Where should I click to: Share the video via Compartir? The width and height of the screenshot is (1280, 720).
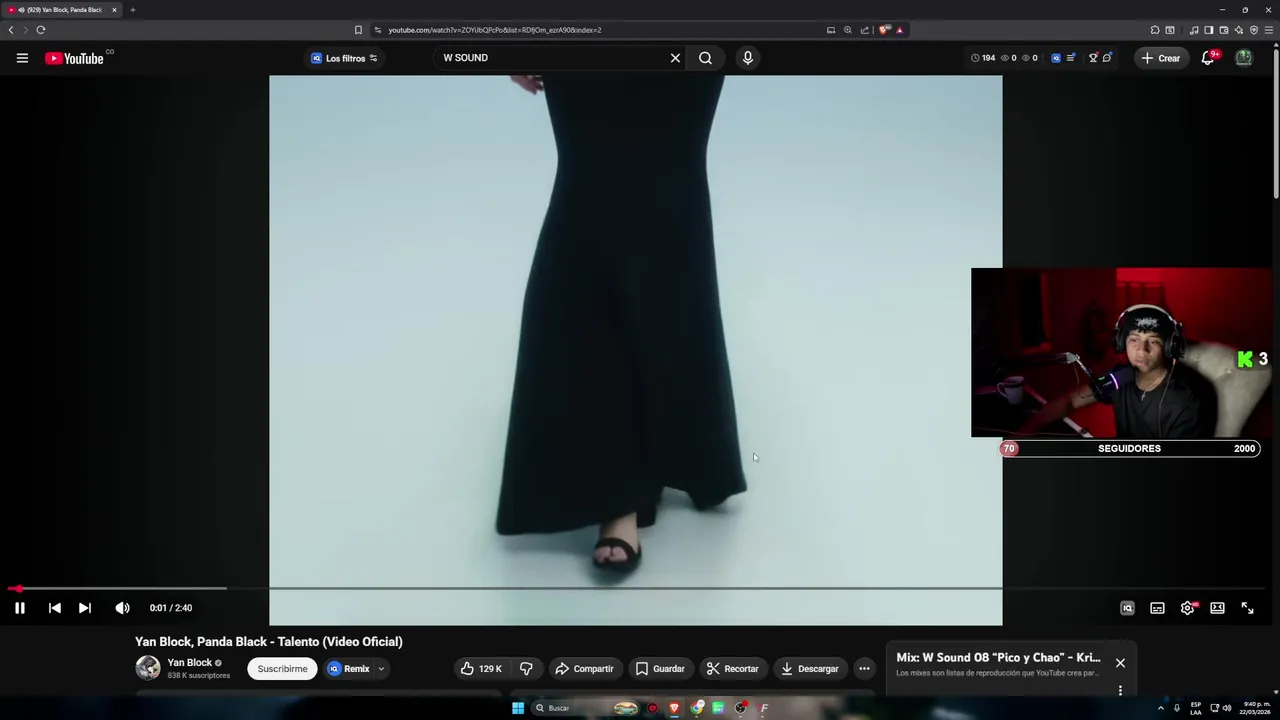click(584, 669)
